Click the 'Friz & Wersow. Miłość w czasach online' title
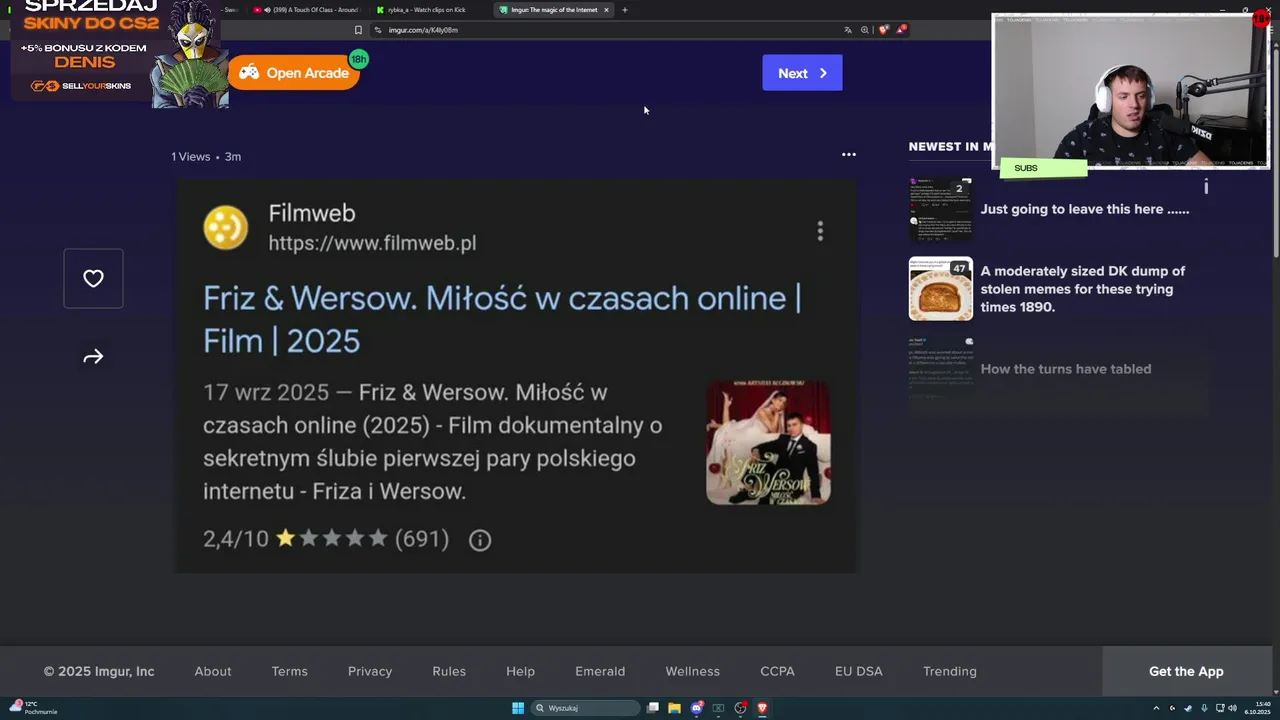Viewport: 1280px width, 720px height. 502,319
